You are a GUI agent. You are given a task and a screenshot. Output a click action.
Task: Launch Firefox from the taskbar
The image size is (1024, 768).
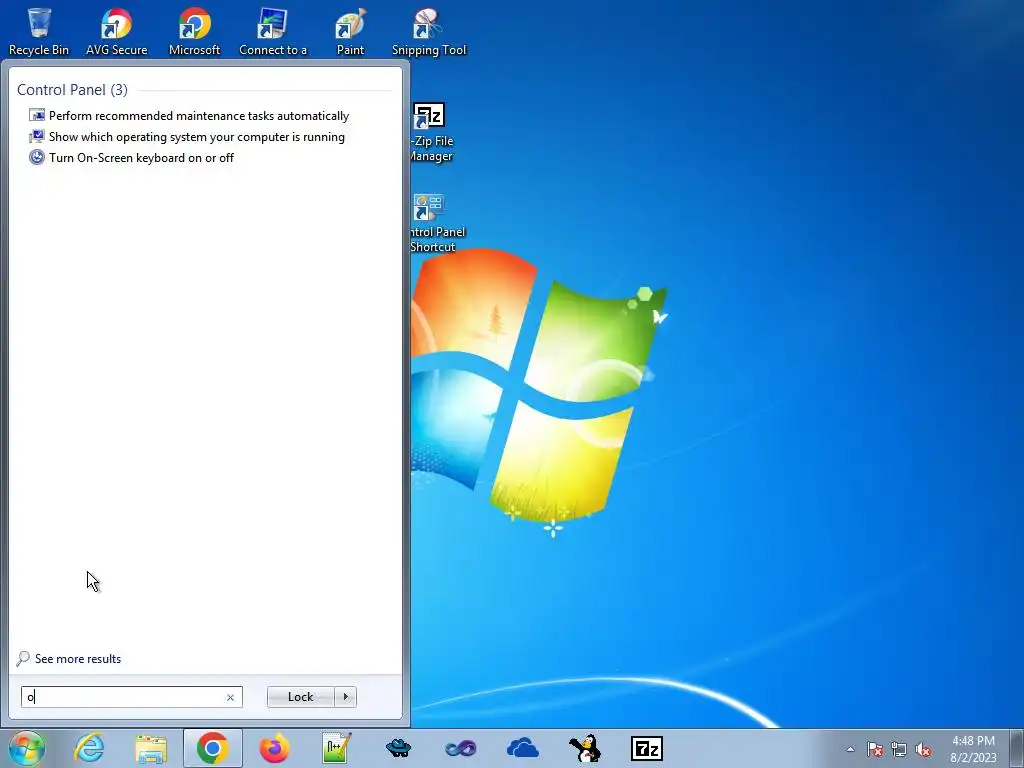(274, 748)
